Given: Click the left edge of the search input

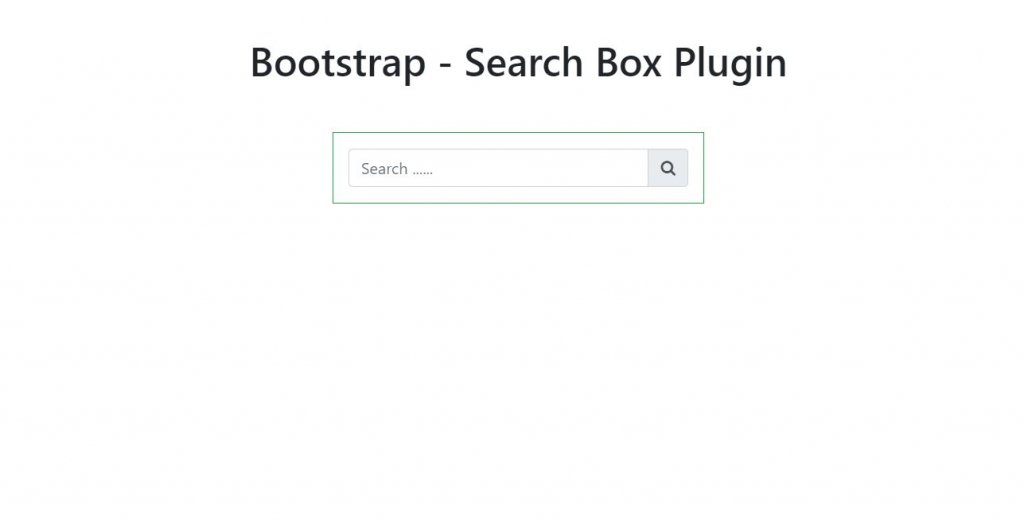Looking at the screenshot, I should 353,168.
